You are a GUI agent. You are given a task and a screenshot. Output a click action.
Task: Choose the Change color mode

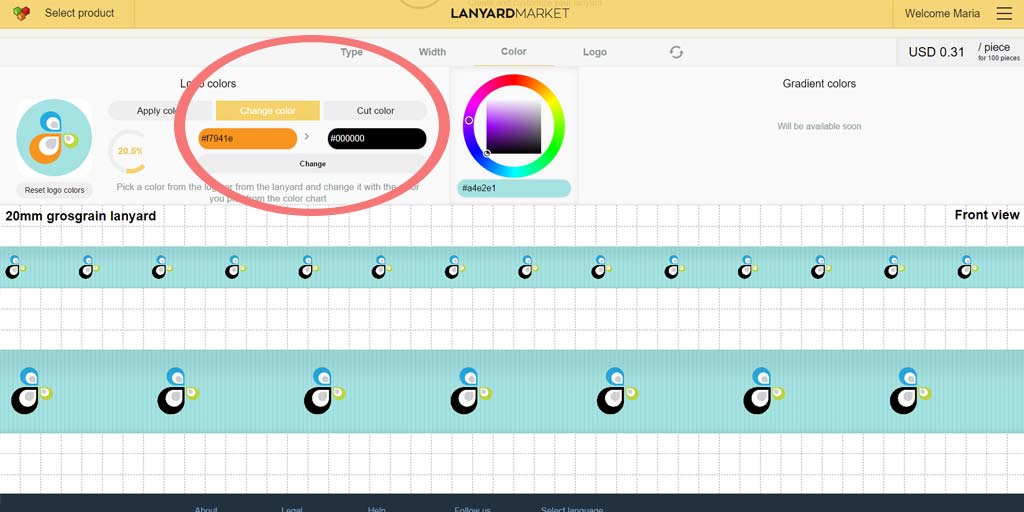(268, 111)
